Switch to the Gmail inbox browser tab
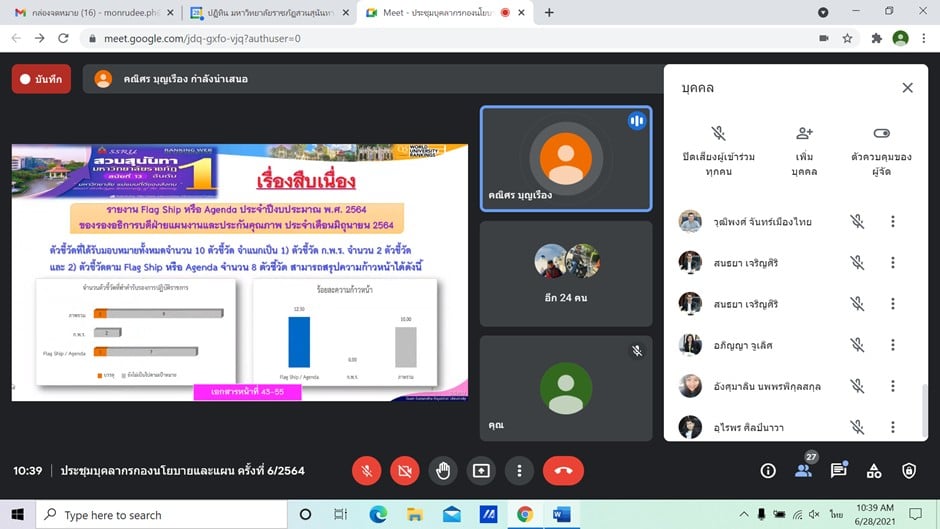Image resolution: width=940 pixels, height=529 pixels. (x=90, y=13)
